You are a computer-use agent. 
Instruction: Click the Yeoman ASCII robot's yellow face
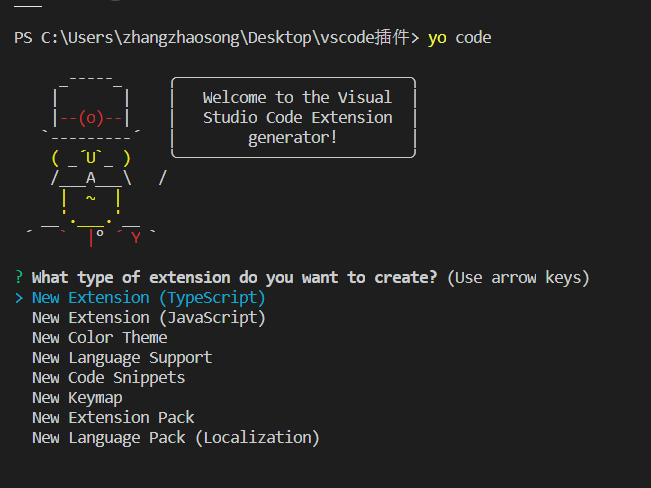click(x=90, y=157)
